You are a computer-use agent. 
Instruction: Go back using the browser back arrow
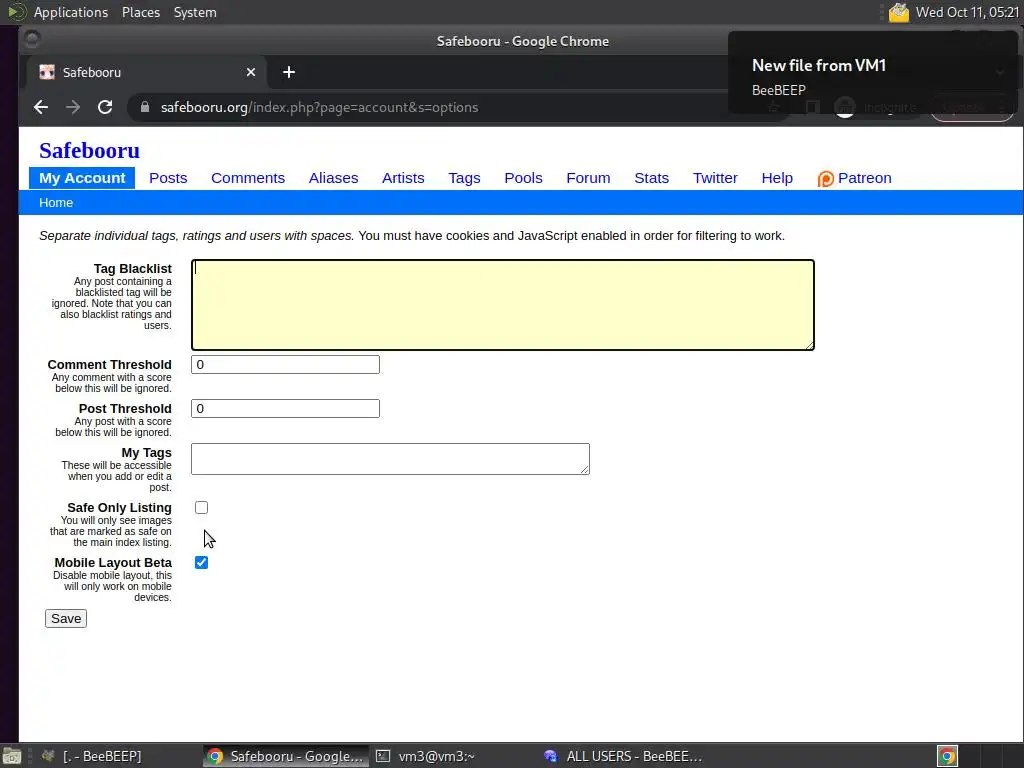[x=40, y=107]
